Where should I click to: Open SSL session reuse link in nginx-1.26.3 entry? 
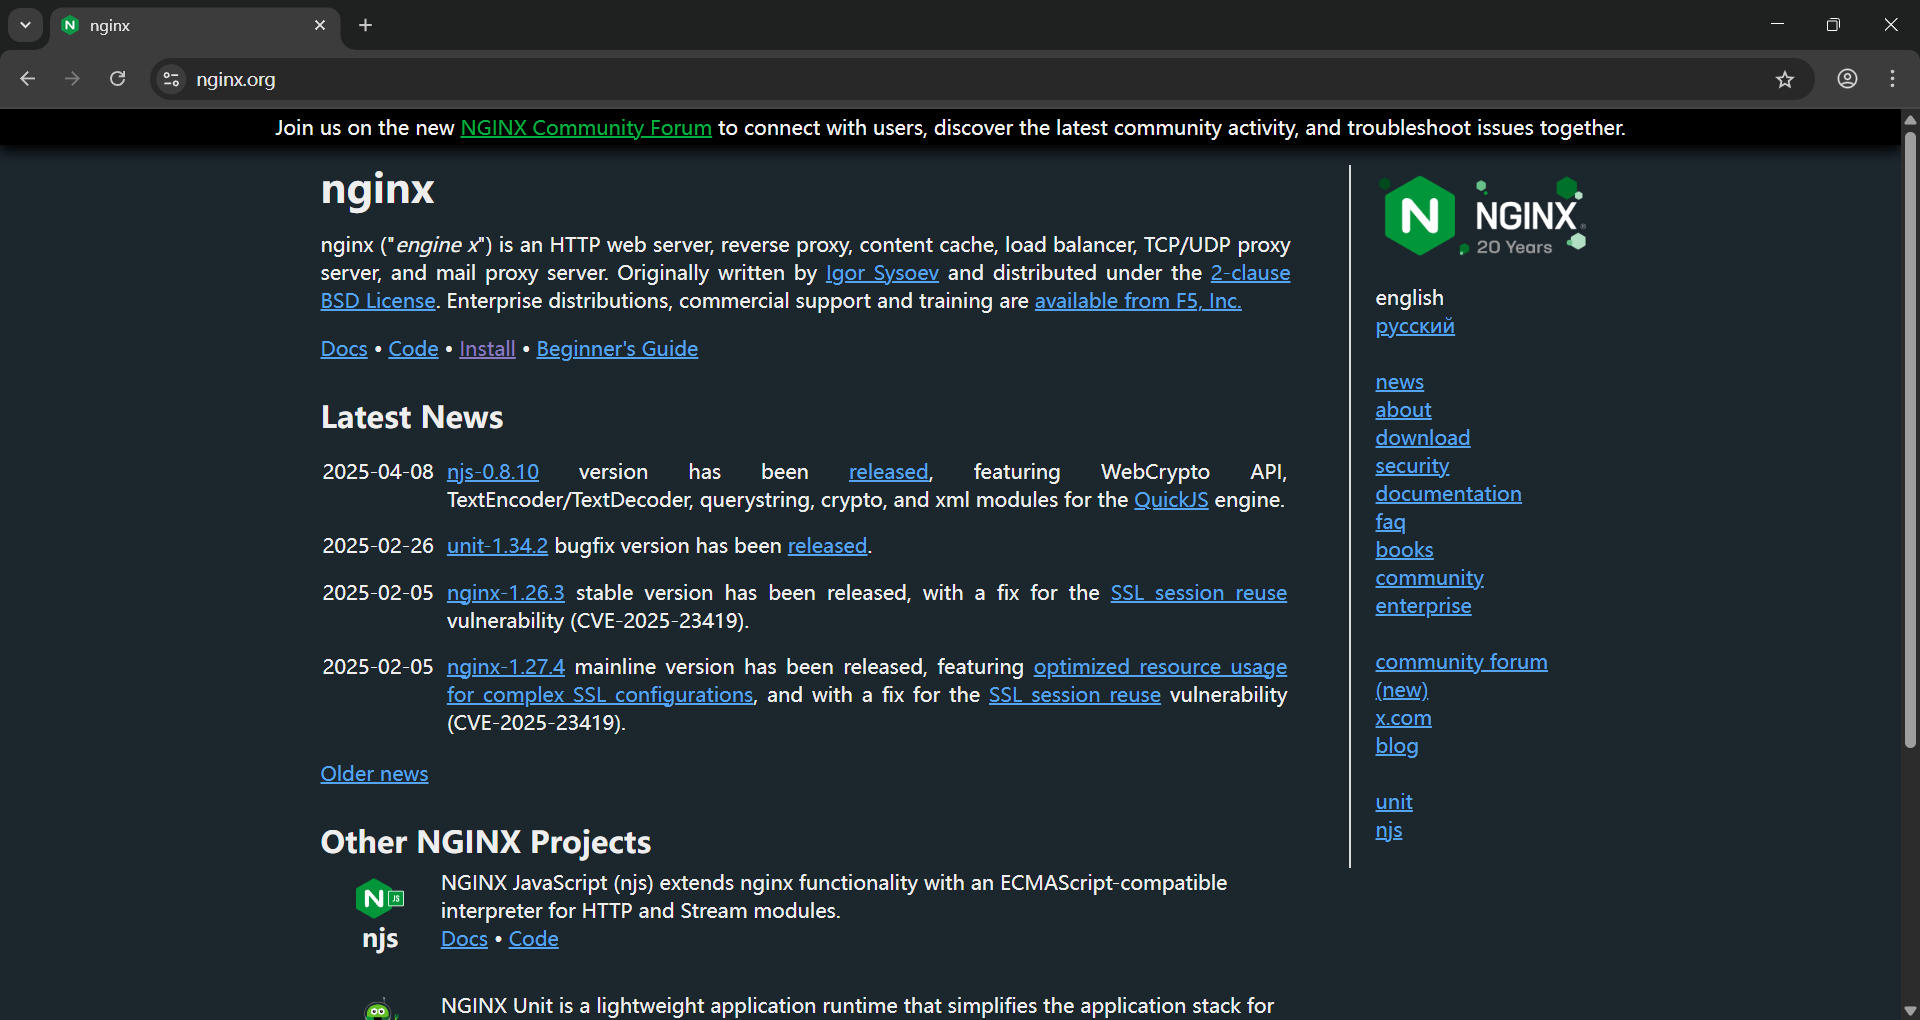[x=1198, y=593]
